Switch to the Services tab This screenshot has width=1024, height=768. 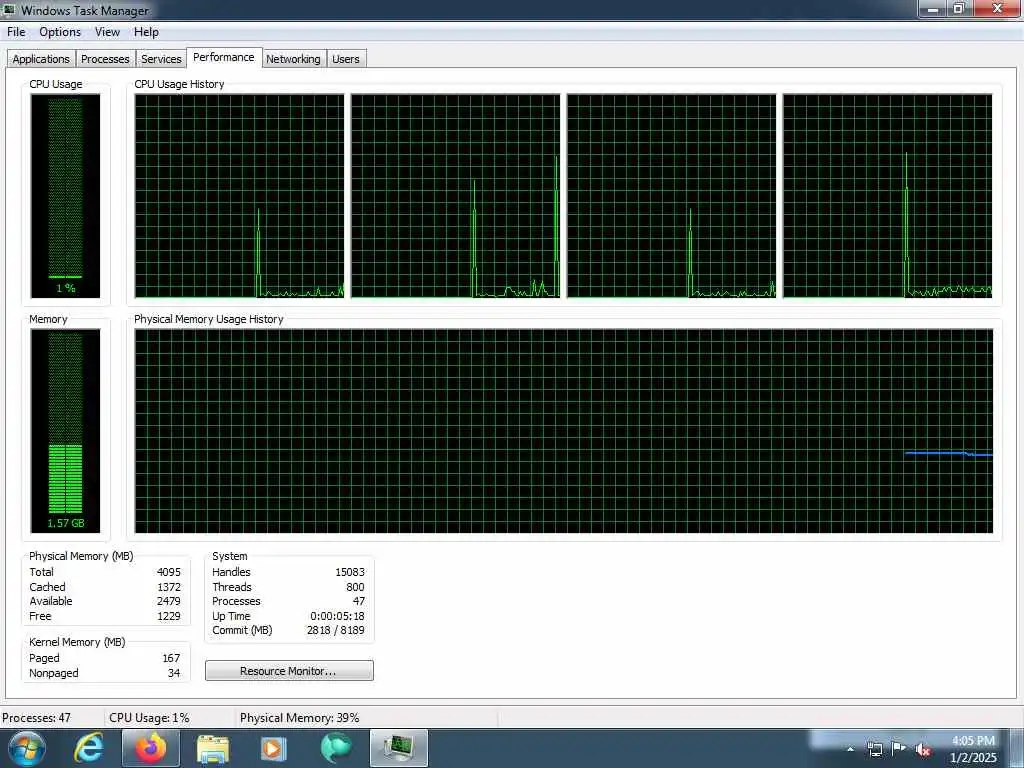[x=161, y=59]
